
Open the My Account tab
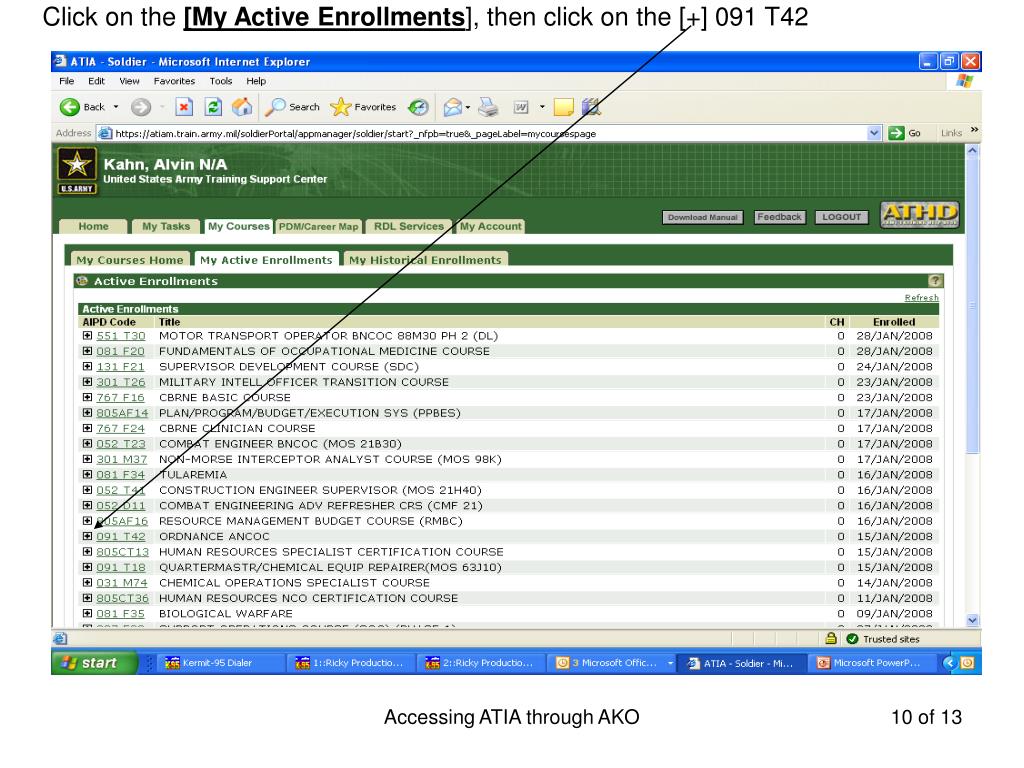tap(490, 226)
